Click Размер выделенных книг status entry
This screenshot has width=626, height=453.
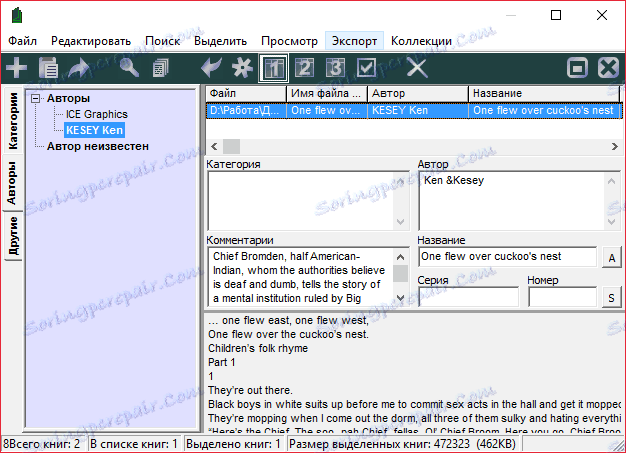(402, 444)
